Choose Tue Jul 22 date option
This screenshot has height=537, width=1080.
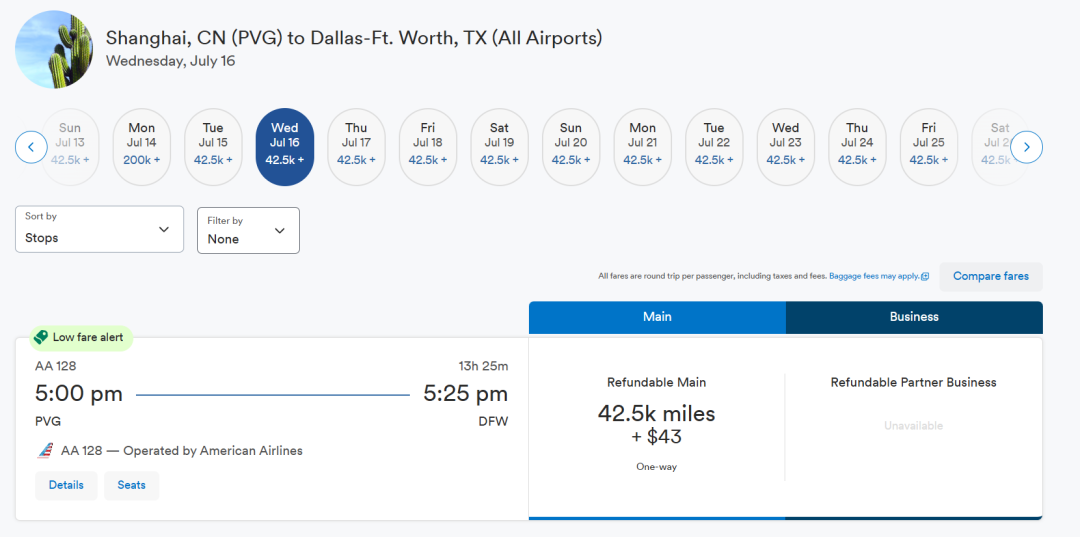click(714, 147)
